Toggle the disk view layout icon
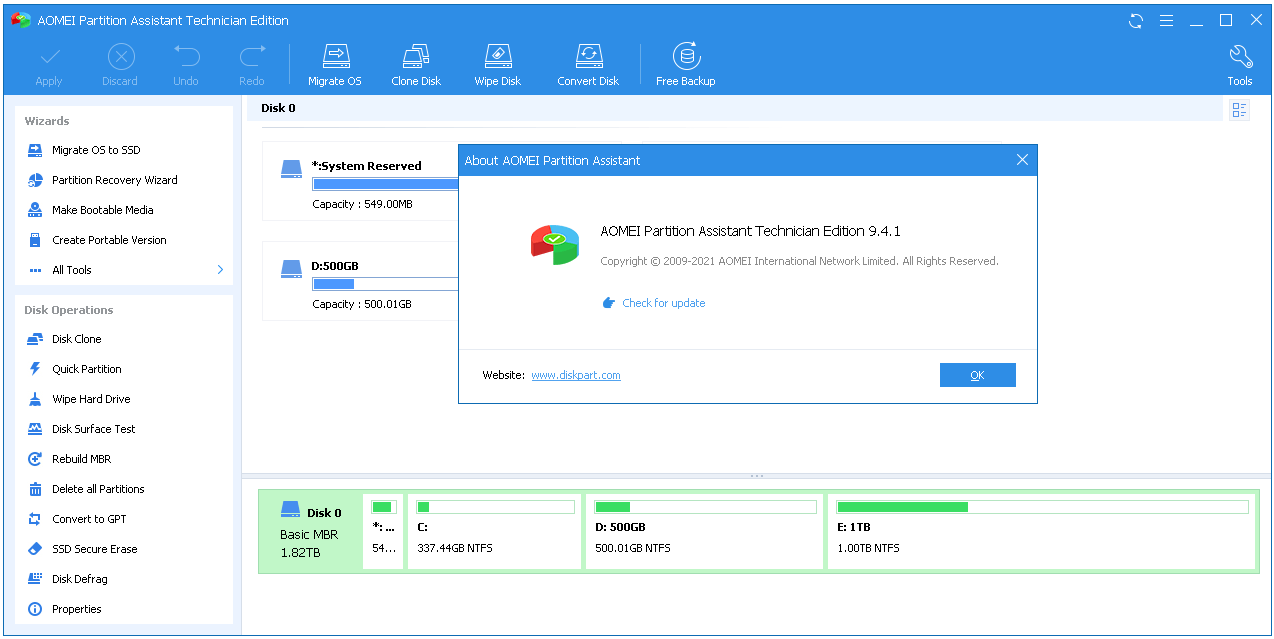Viewport: 1274px width, 639px height. pyautogui.click(x=1240, y=110)
